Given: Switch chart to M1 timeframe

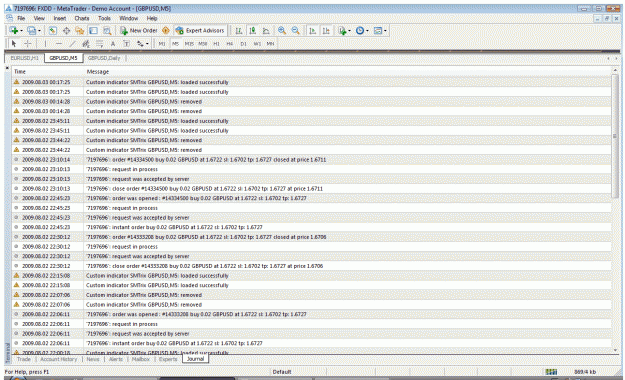Looking at the screenshot, I should (x=162, y=44).
